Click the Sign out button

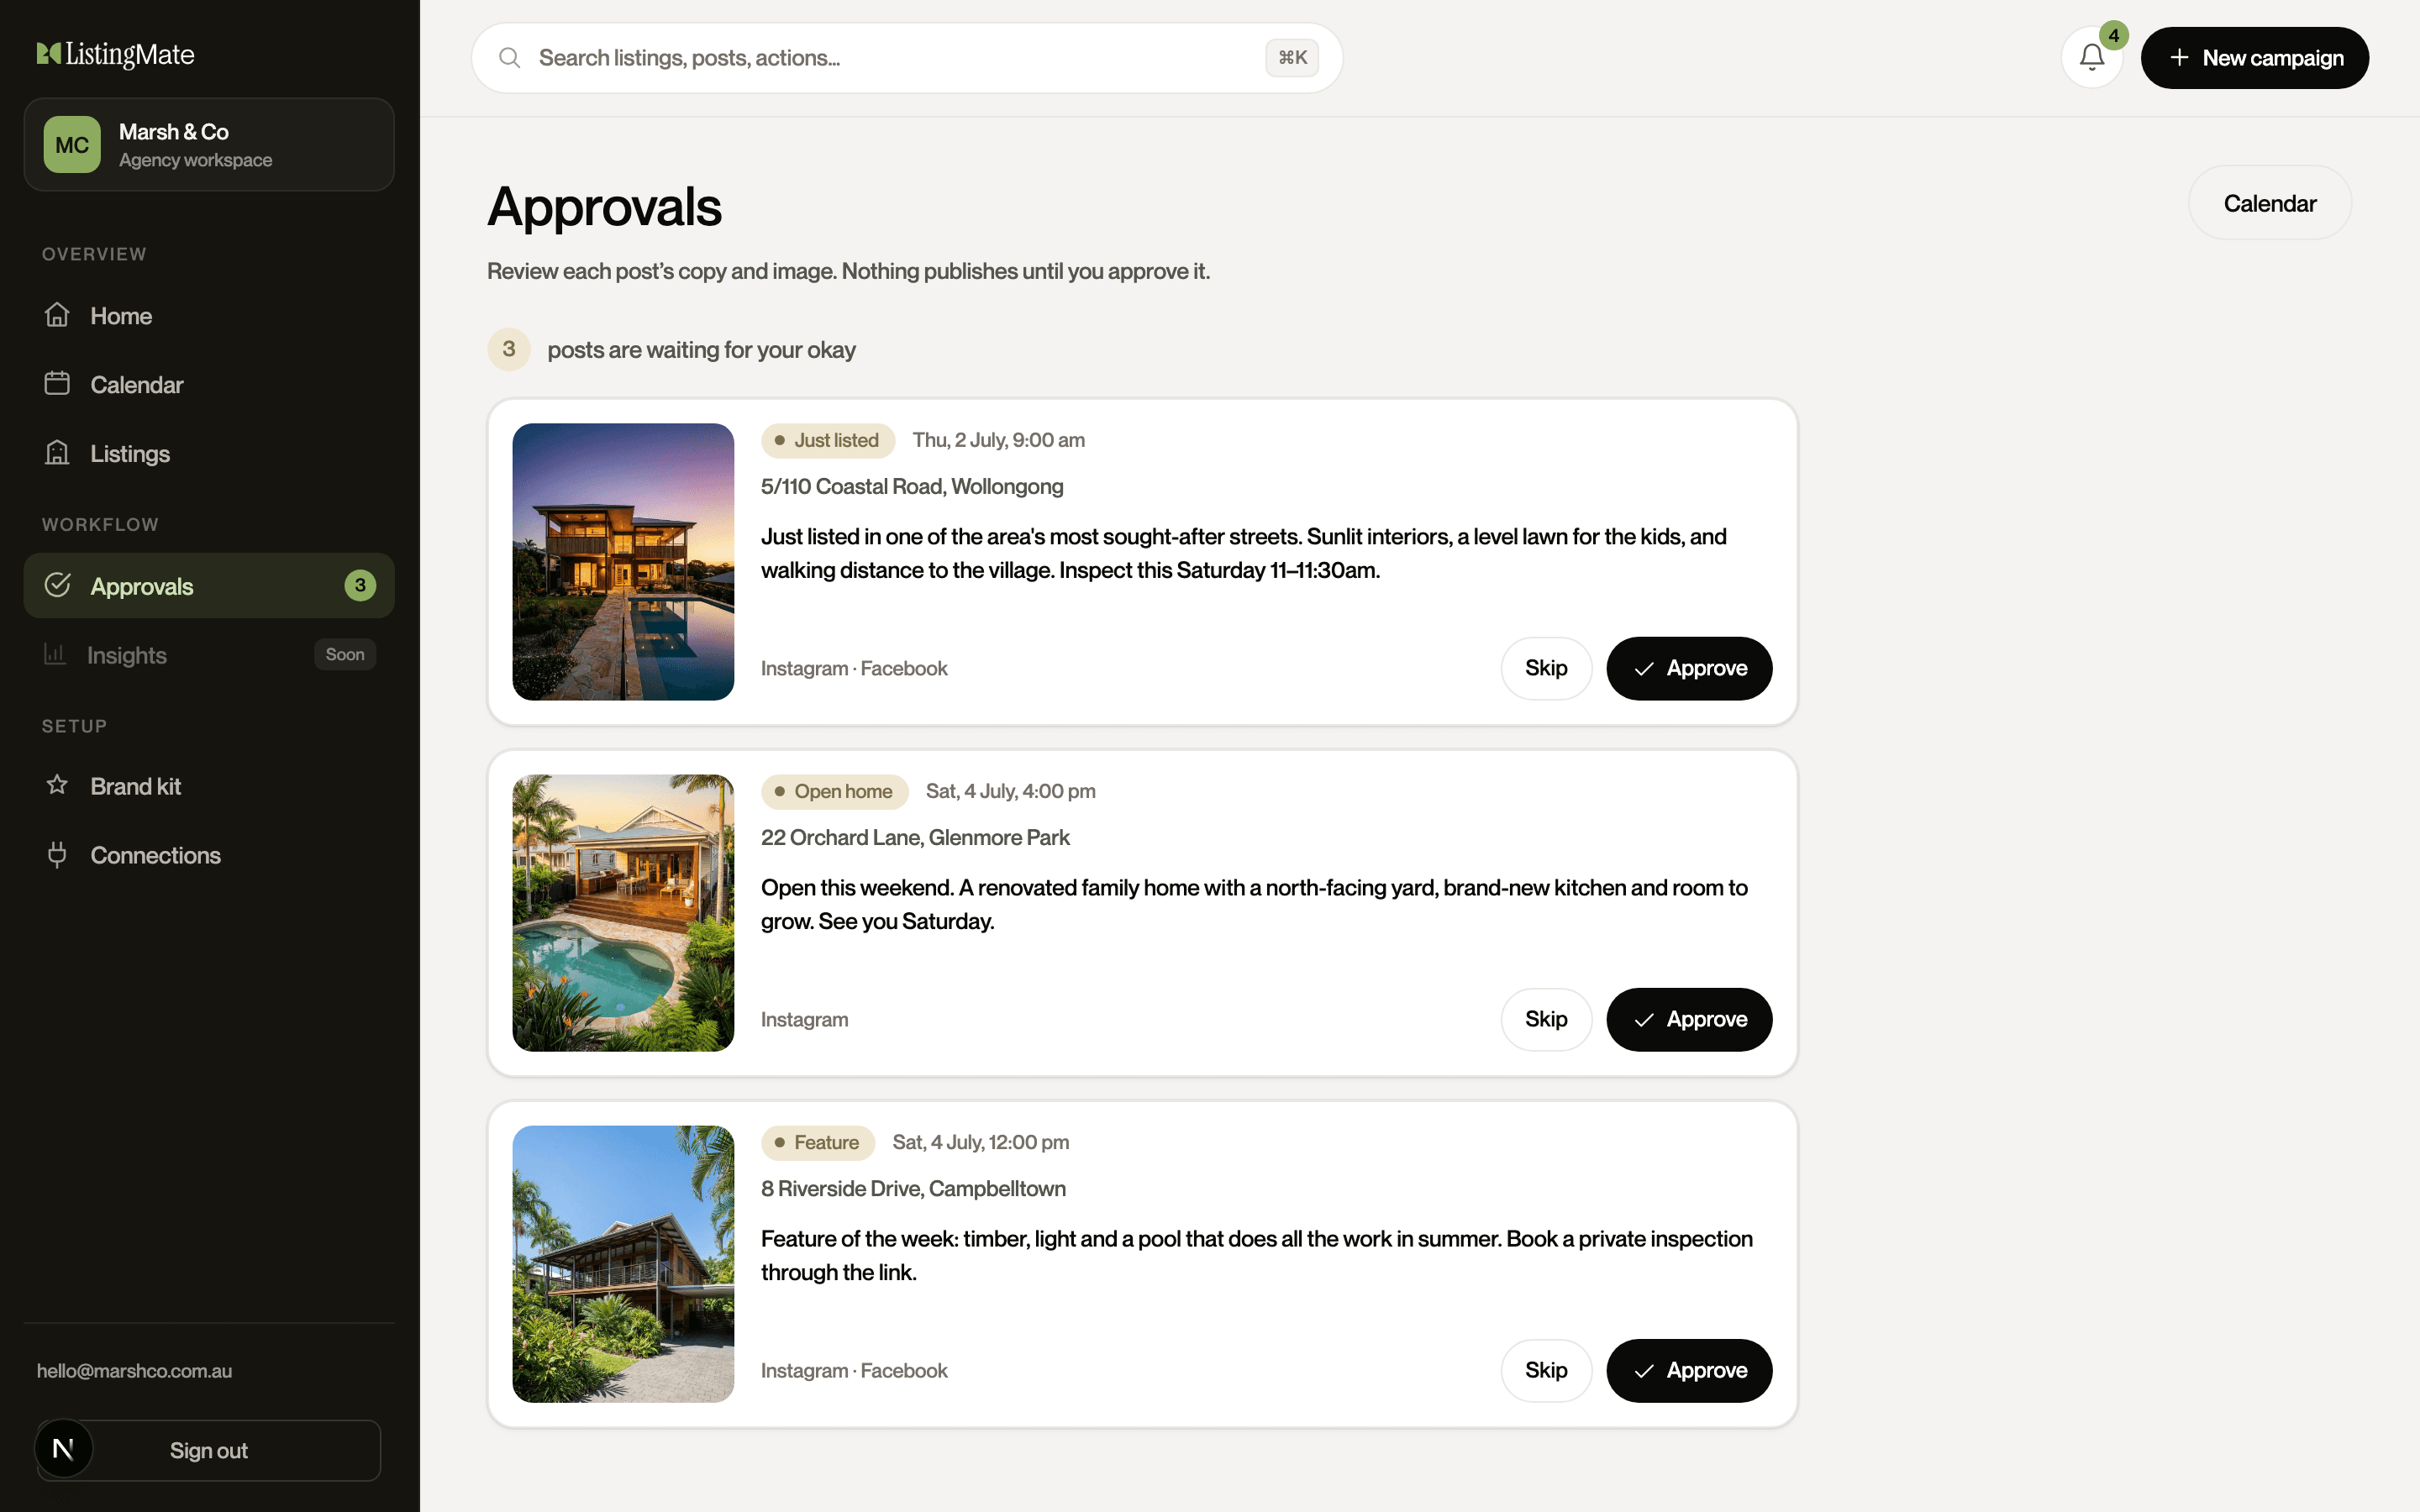pyautogui.click(x=209, y=1450)
